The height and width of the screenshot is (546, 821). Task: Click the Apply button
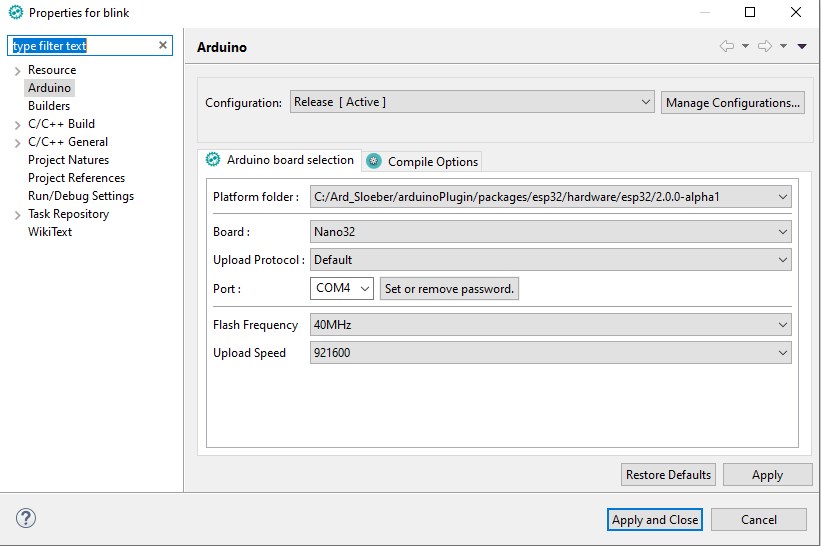tap(767, 475)
